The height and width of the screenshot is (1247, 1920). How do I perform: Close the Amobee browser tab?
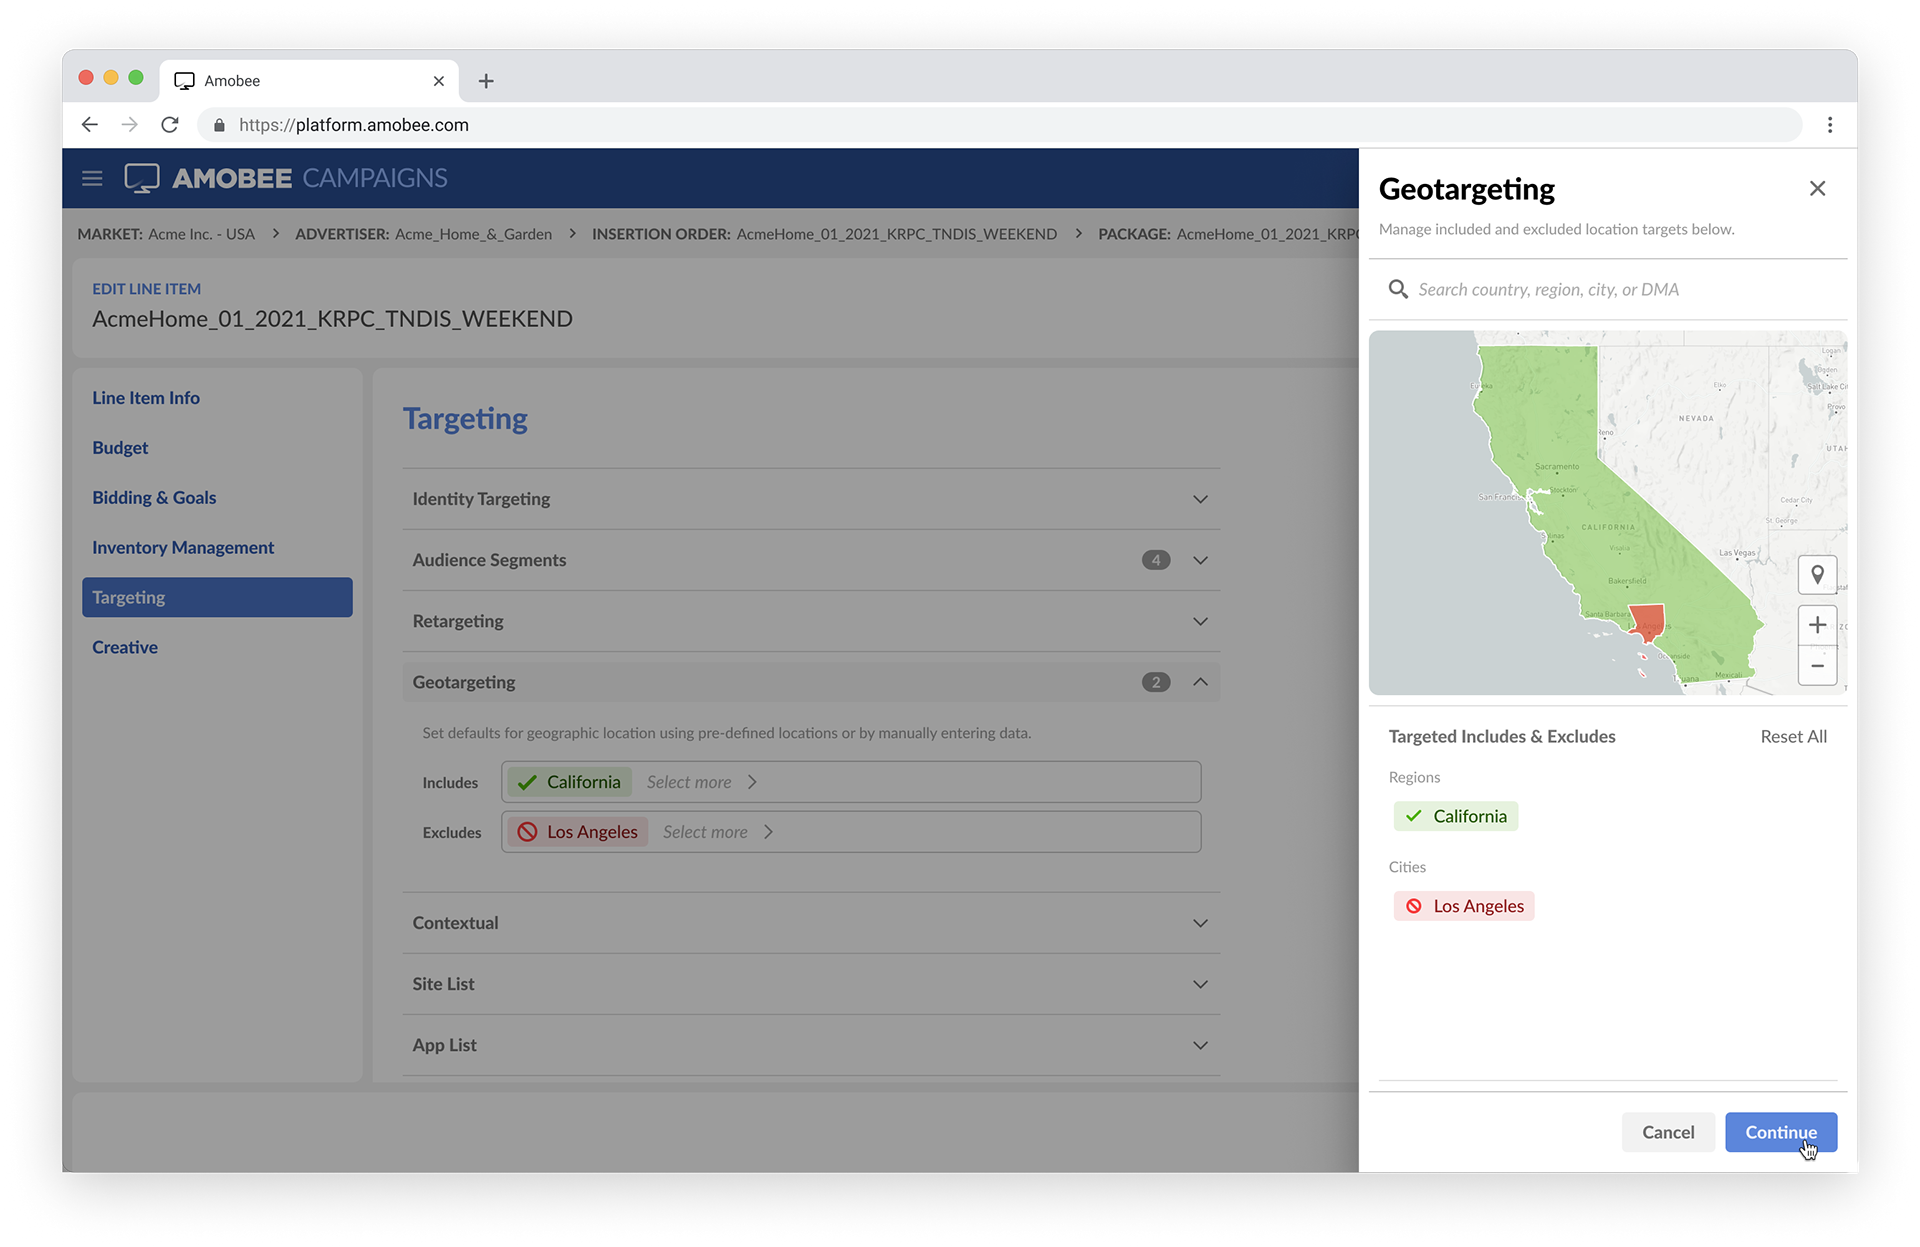point(438,81)
